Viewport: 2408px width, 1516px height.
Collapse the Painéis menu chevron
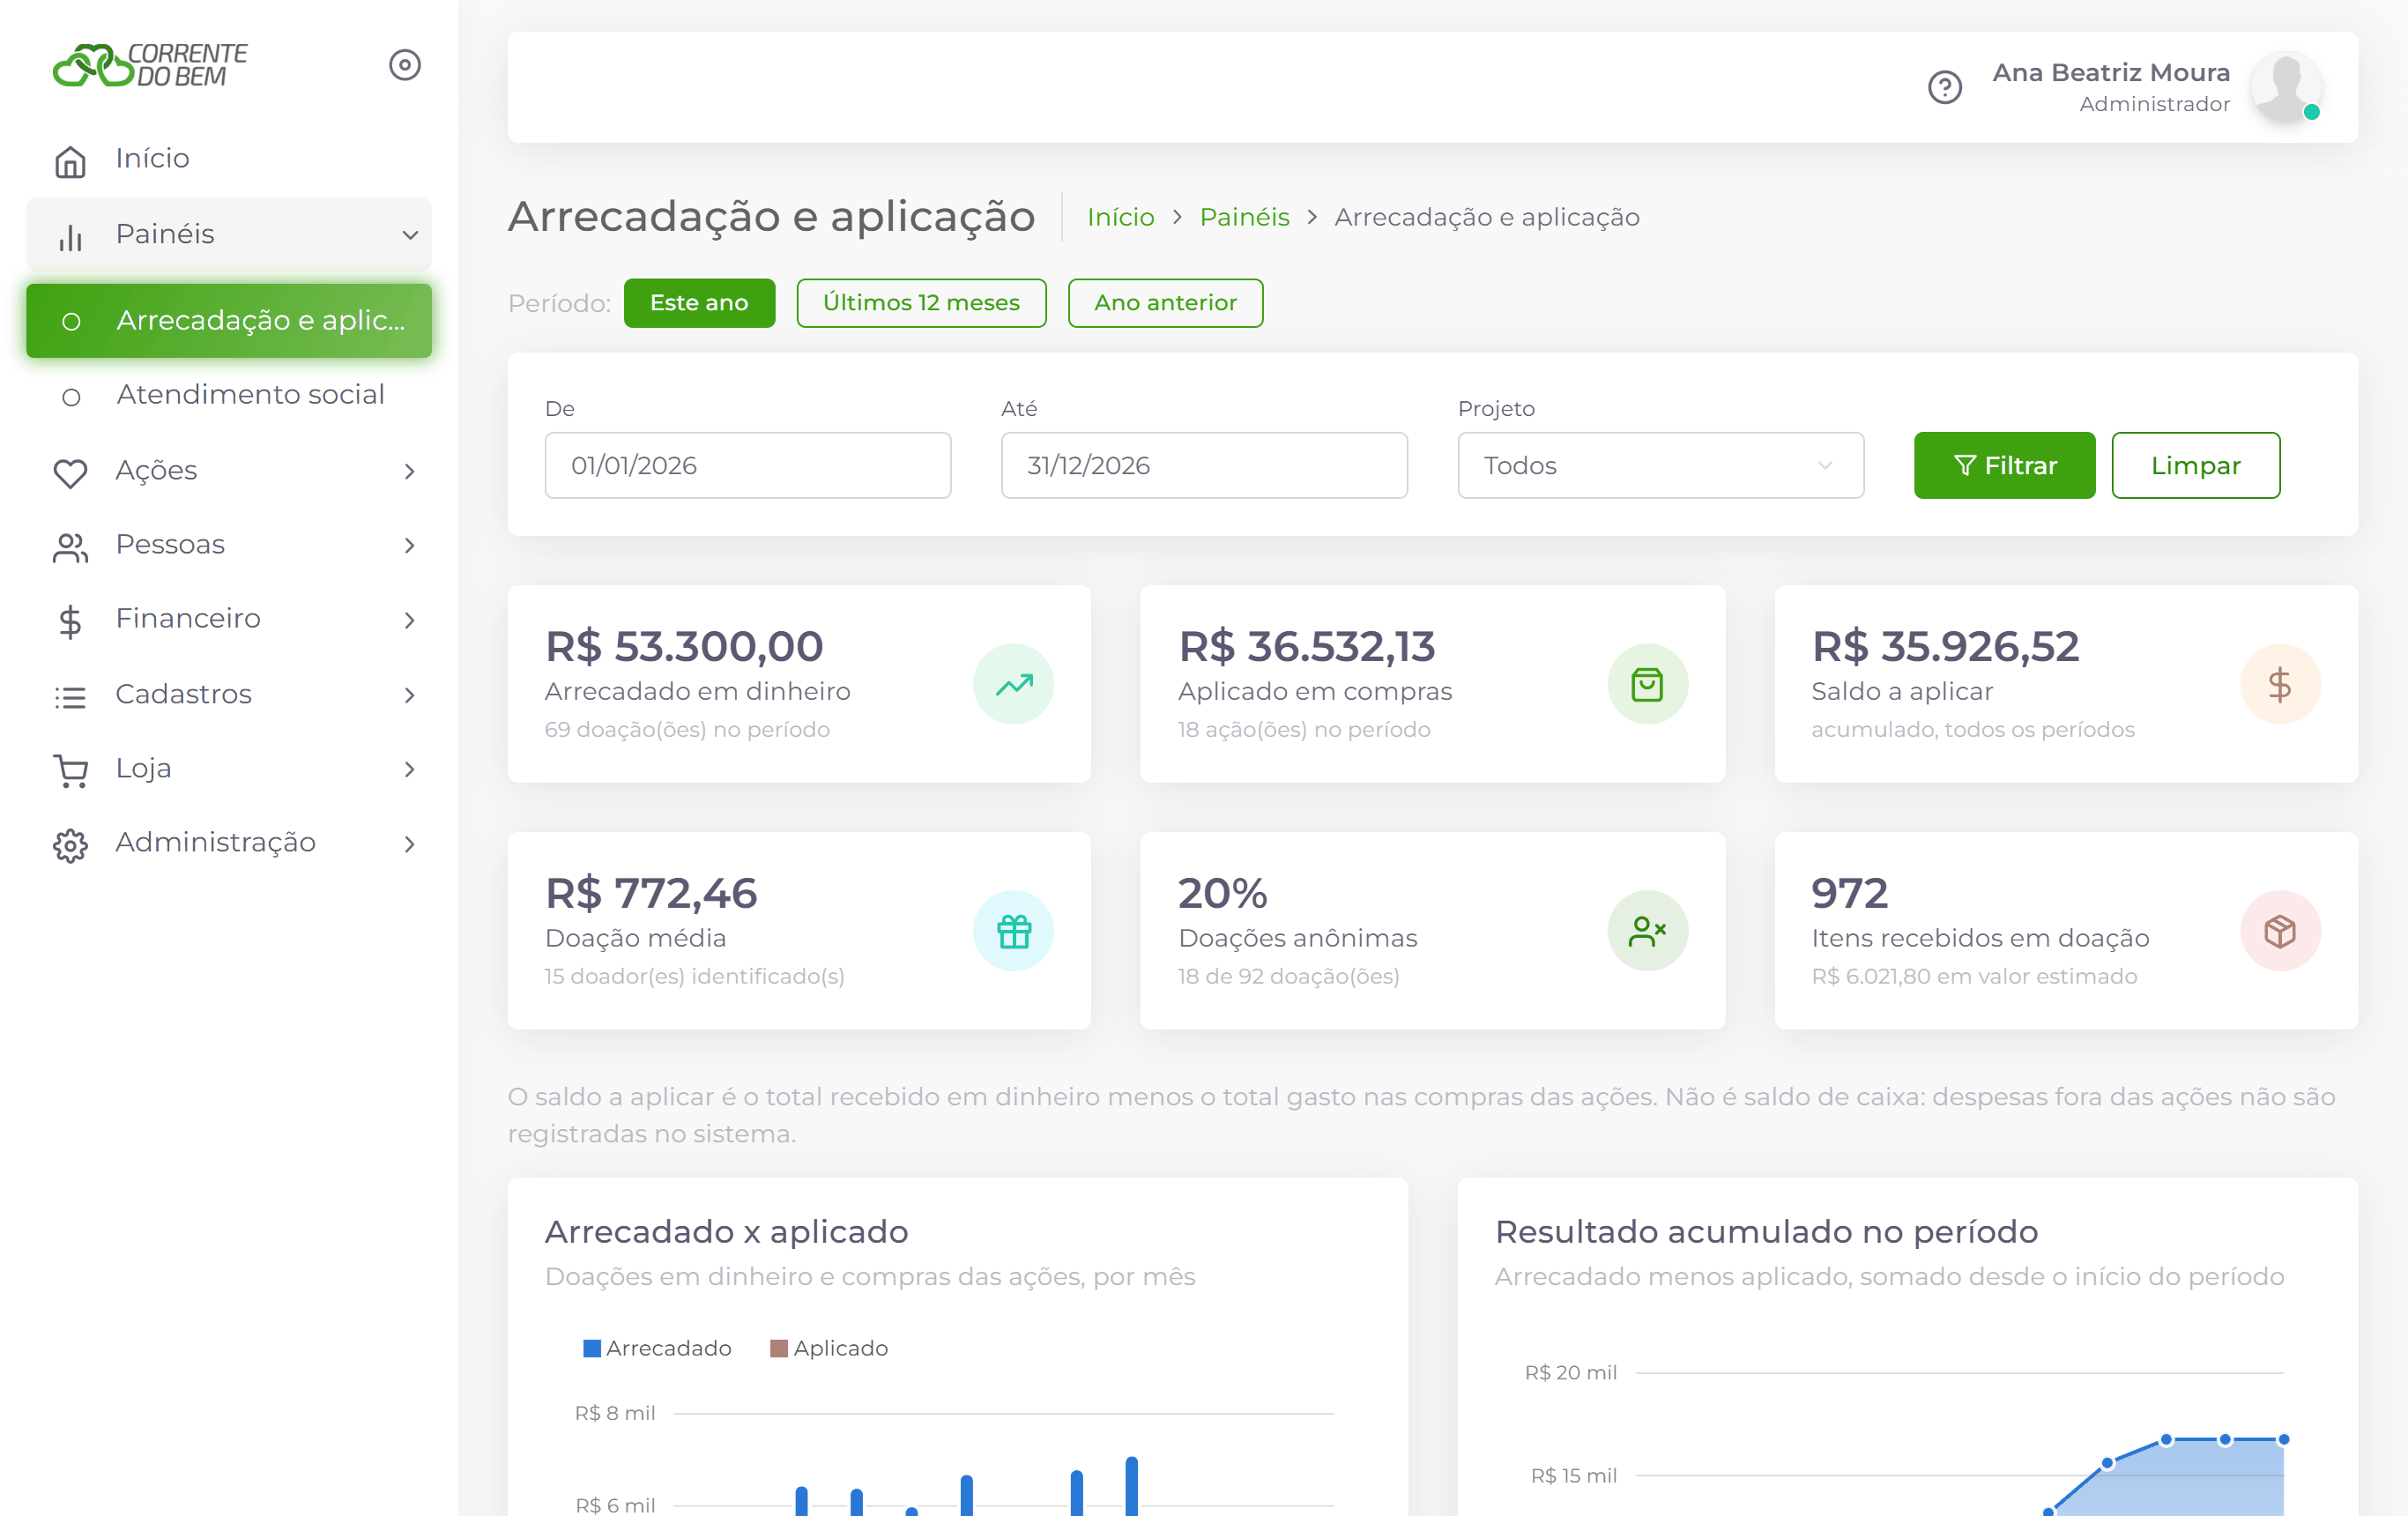pos(410,235)
